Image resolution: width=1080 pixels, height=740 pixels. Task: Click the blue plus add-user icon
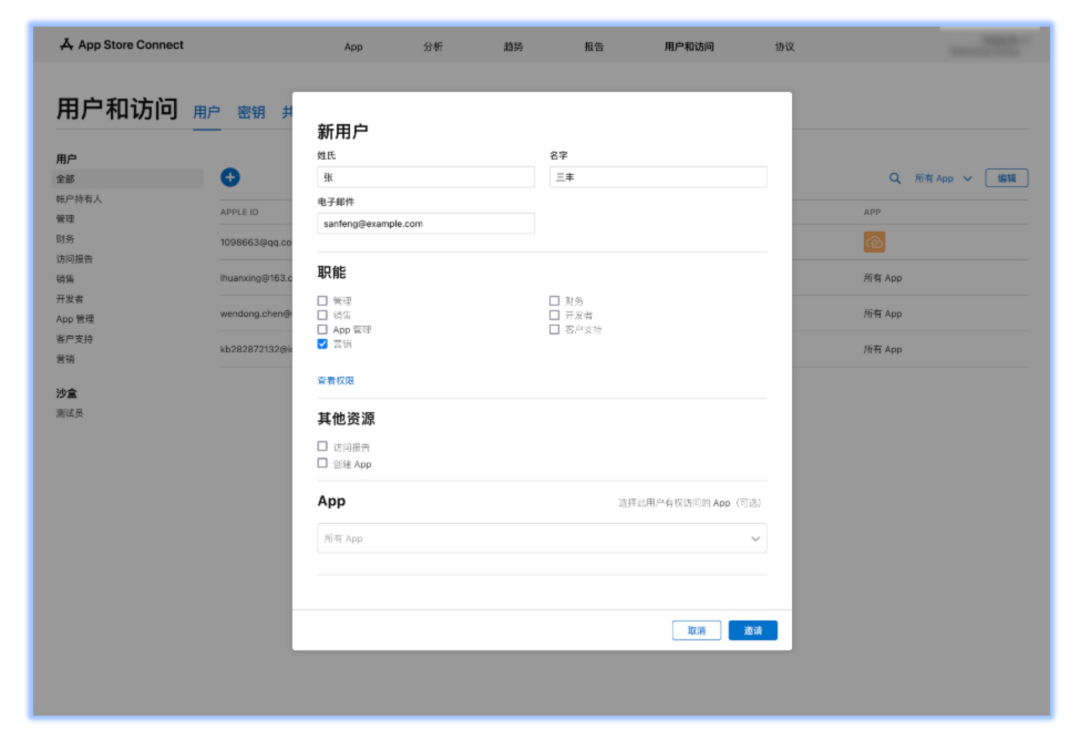[x=230, y=177]
